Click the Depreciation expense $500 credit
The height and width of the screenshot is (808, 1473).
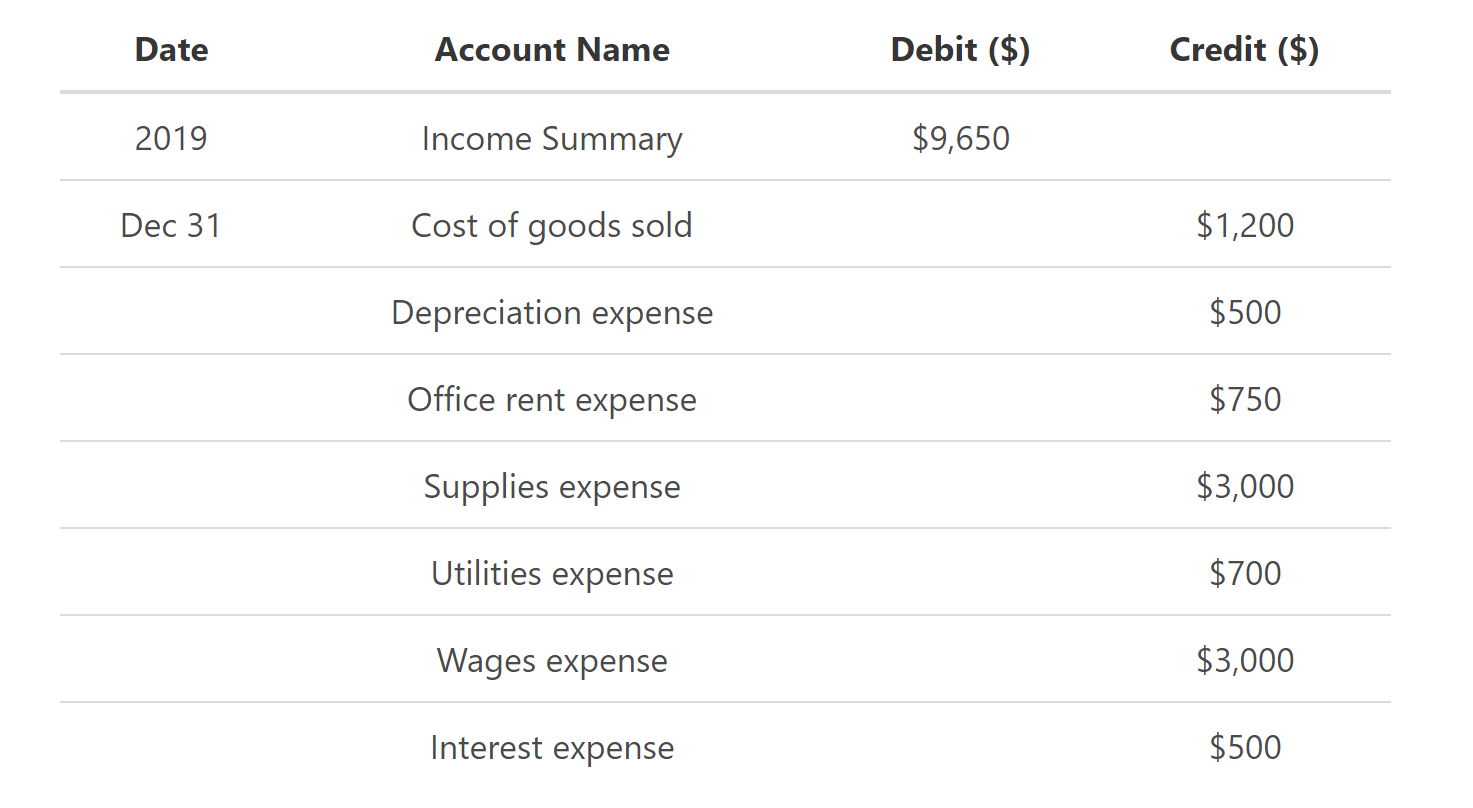(x=1244, y=312)
